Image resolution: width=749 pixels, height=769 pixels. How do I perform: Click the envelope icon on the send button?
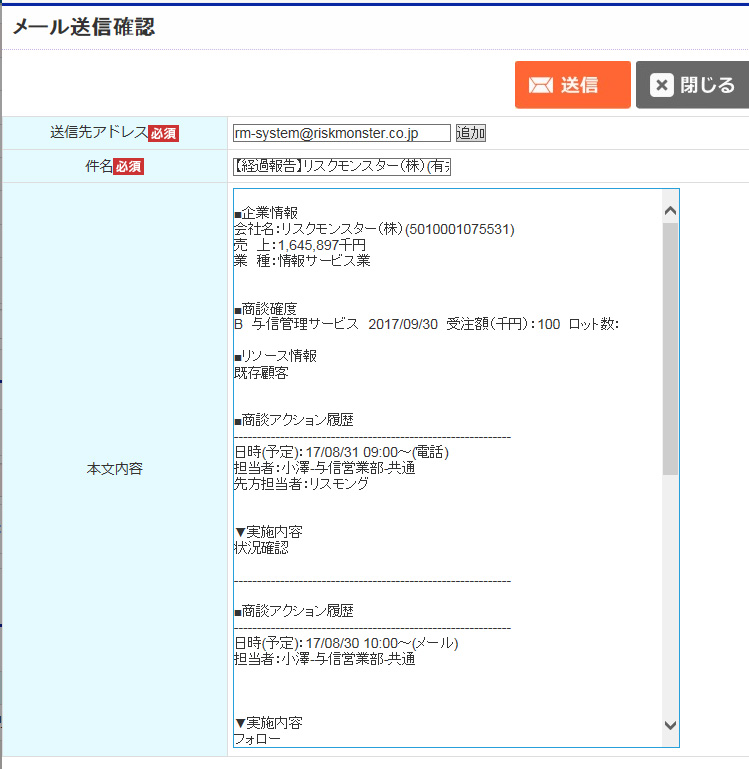pos(541,85)
